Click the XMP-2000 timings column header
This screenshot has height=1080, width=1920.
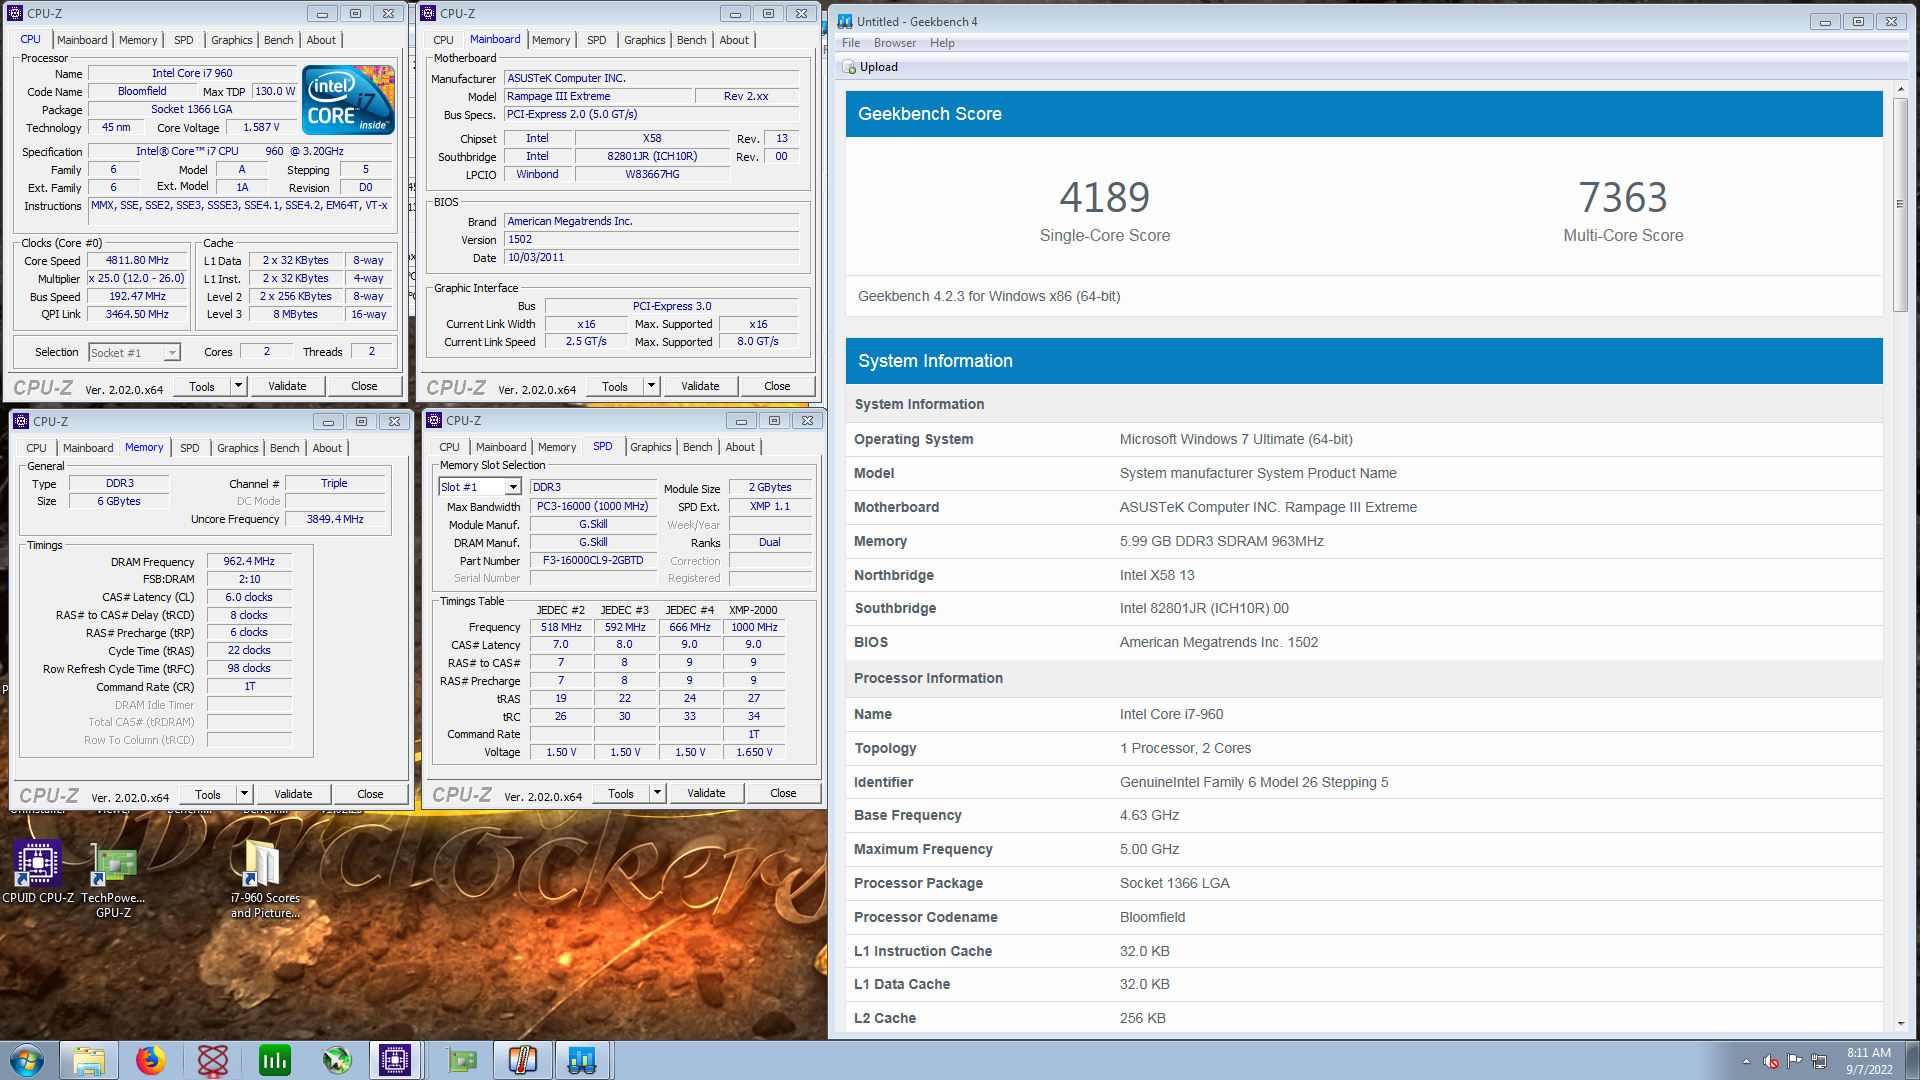tap(753, 610)
